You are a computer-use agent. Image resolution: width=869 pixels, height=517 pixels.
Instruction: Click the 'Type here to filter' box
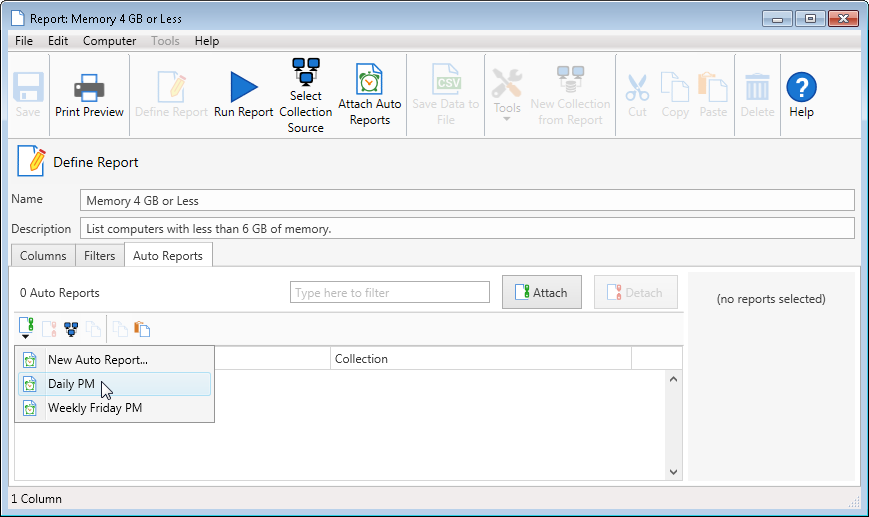click(x=390, y=293)
